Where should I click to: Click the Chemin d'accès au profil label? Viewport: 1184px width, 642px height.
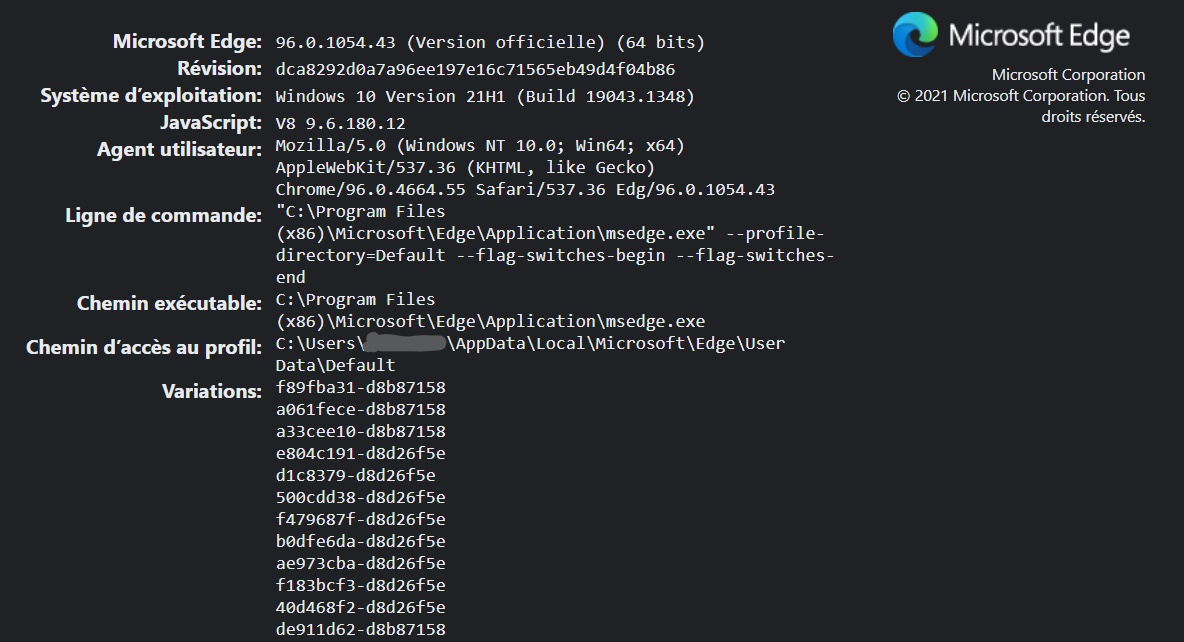pos(143,347)
